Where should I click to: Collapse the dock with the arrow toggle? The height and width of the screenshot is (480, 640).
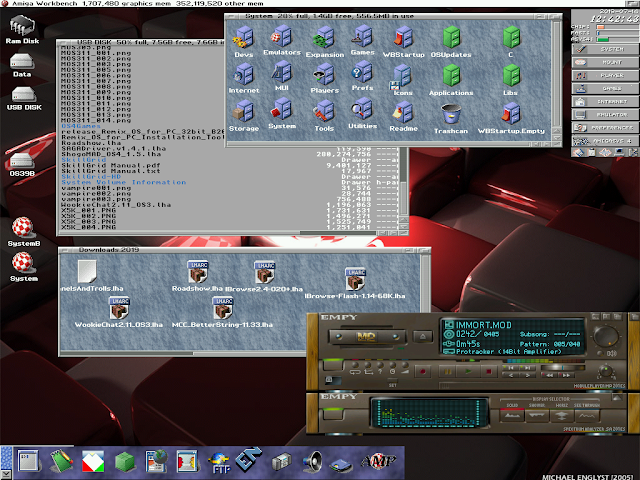click(6, 474)
